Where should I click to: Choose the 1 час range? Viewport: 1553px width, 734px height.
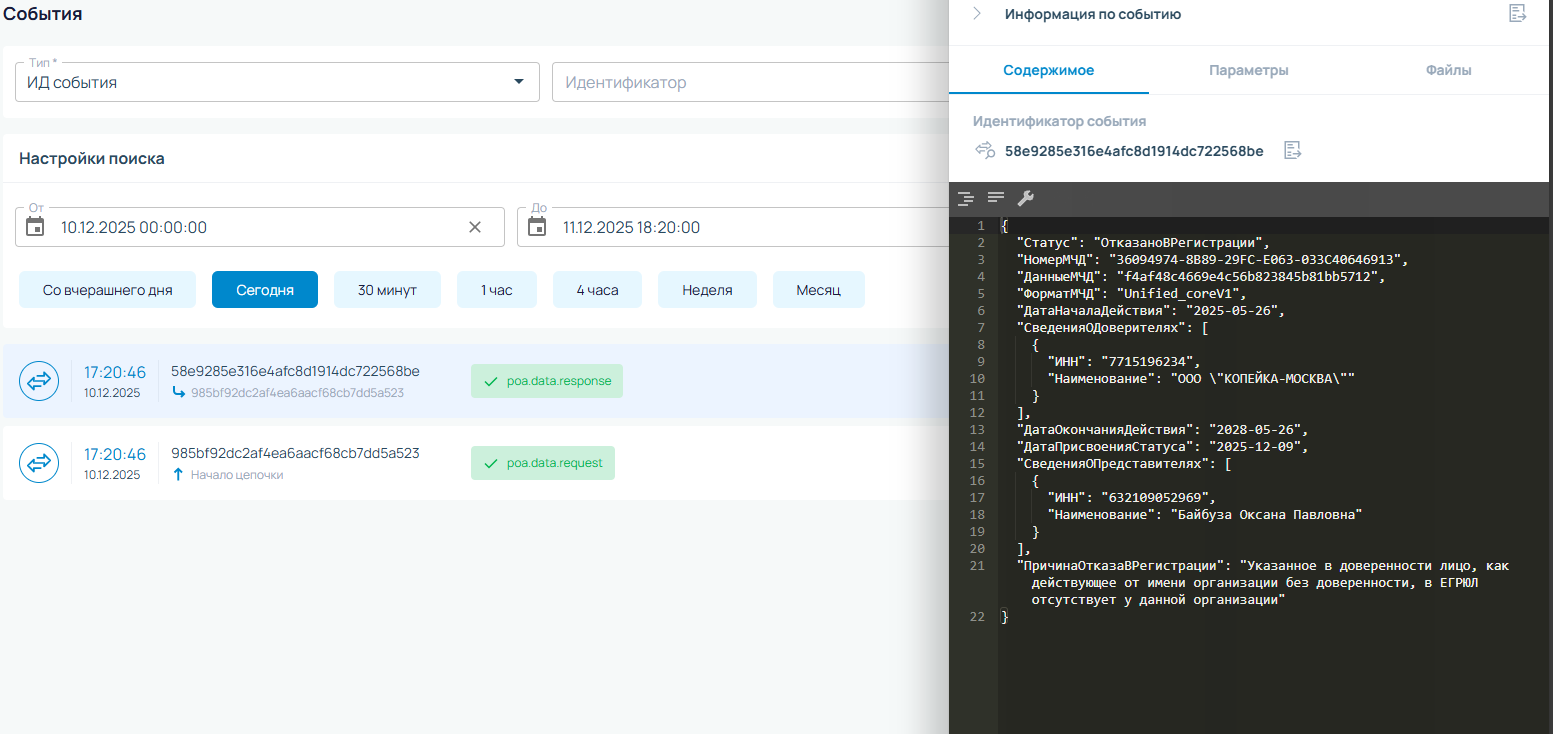coord(497,290)
